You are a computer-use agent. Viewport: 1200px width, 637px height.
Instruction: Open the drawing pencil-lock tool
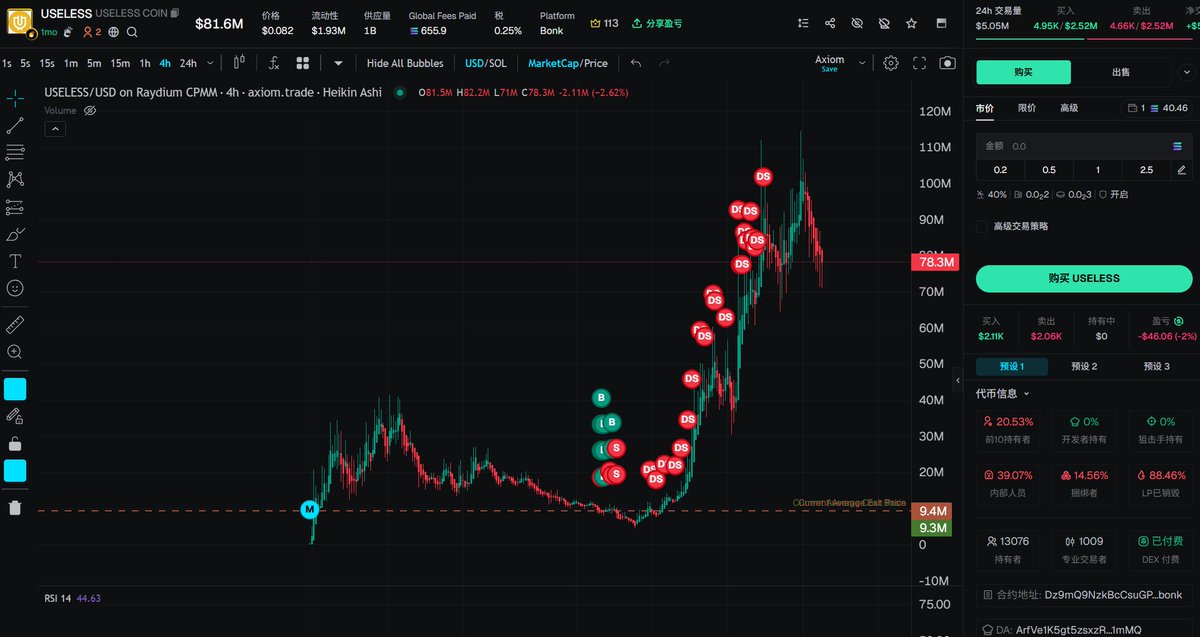[15, 416]
